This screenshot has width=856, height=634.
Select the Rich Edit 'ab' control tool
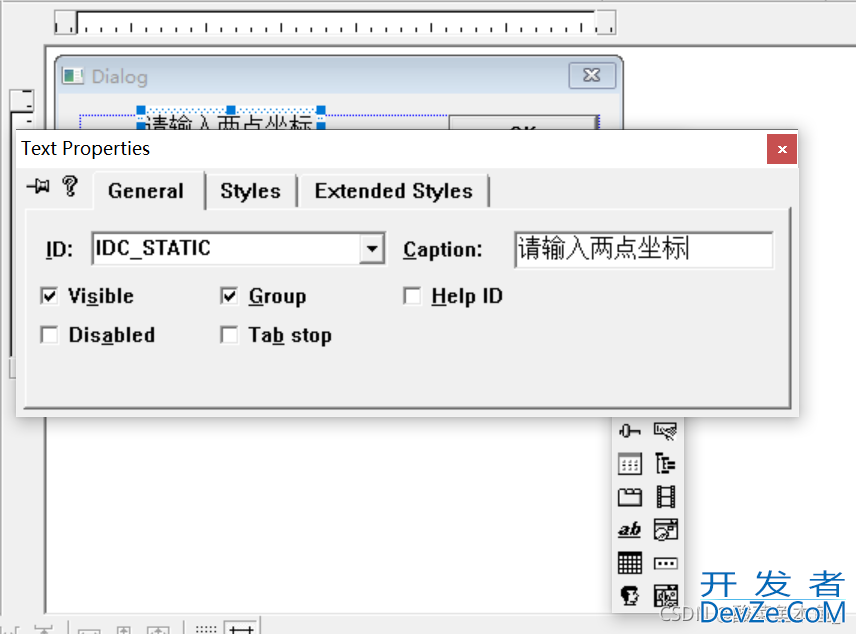629,530
